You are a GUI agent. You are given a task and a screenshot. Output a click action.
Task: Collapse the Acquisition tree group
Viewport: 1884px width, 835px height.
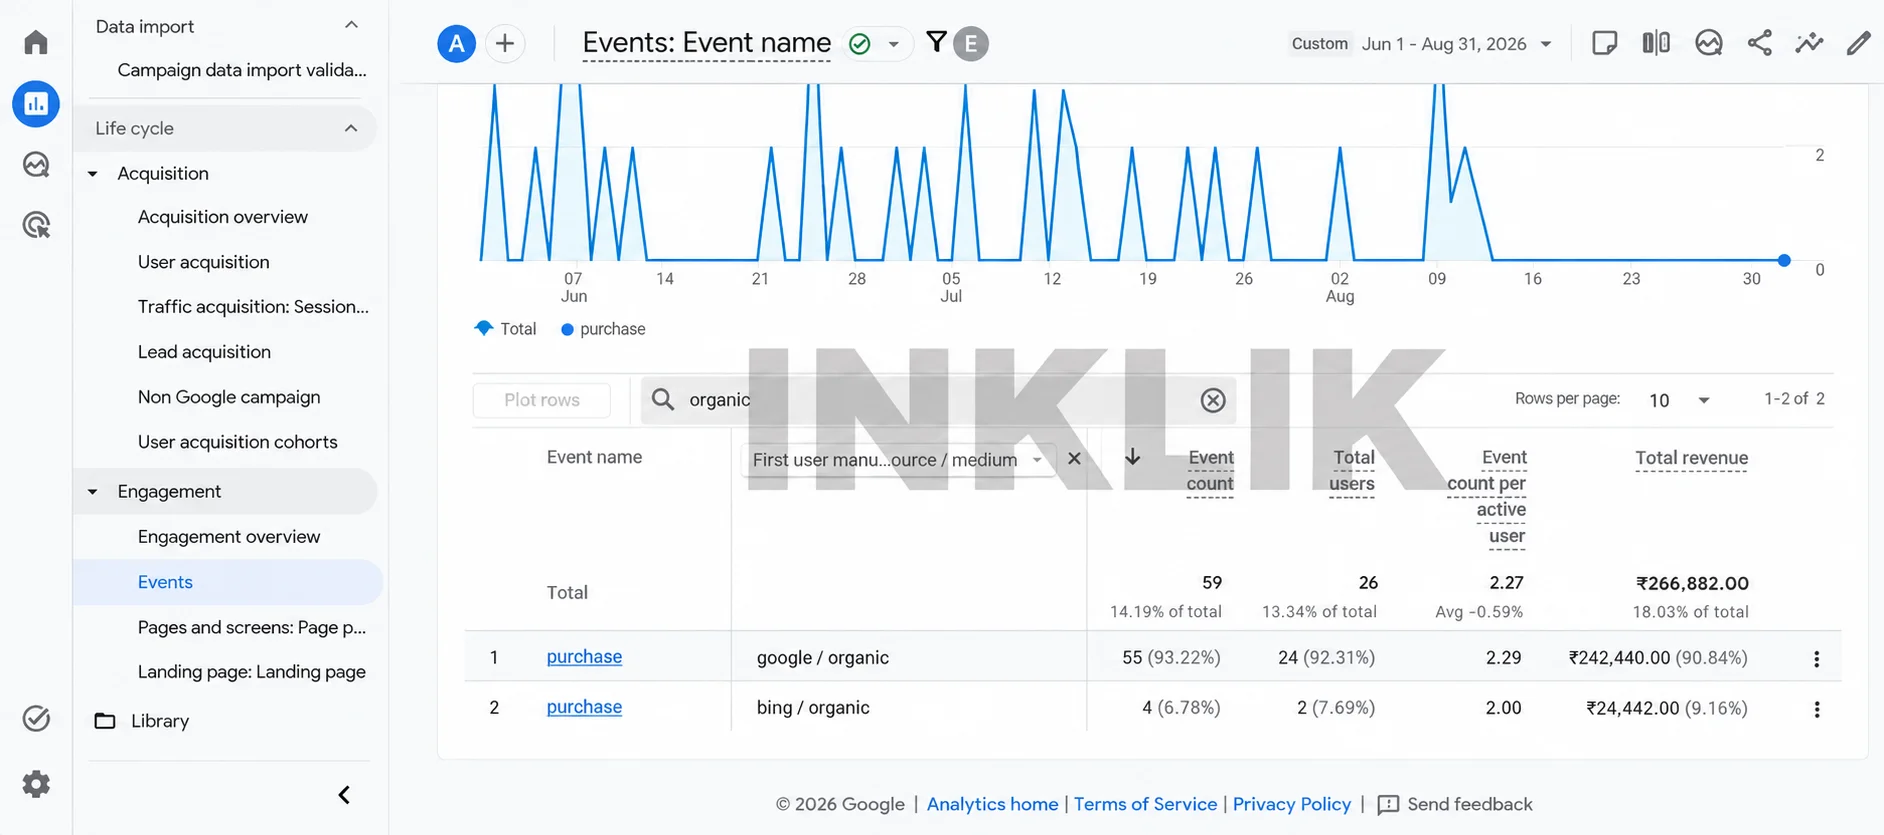[x=93, y=174]
